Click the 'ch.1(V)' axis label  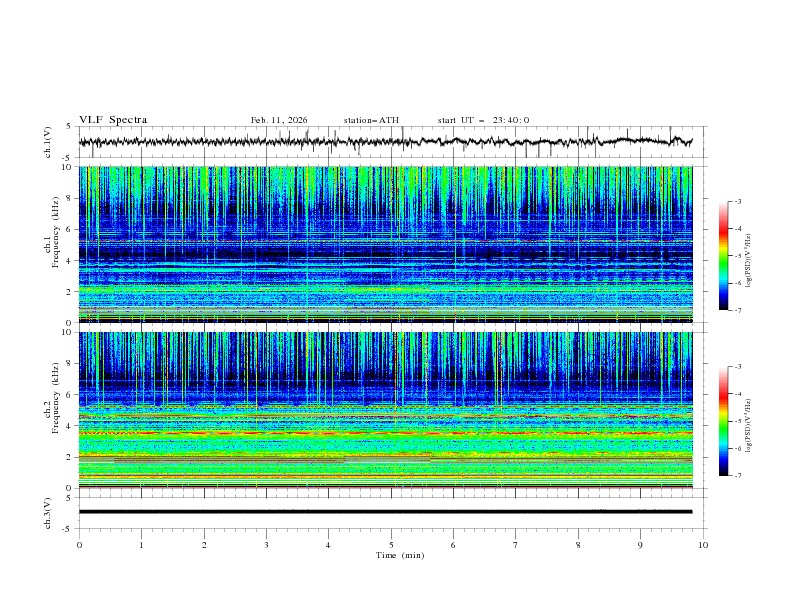(48, 142)
